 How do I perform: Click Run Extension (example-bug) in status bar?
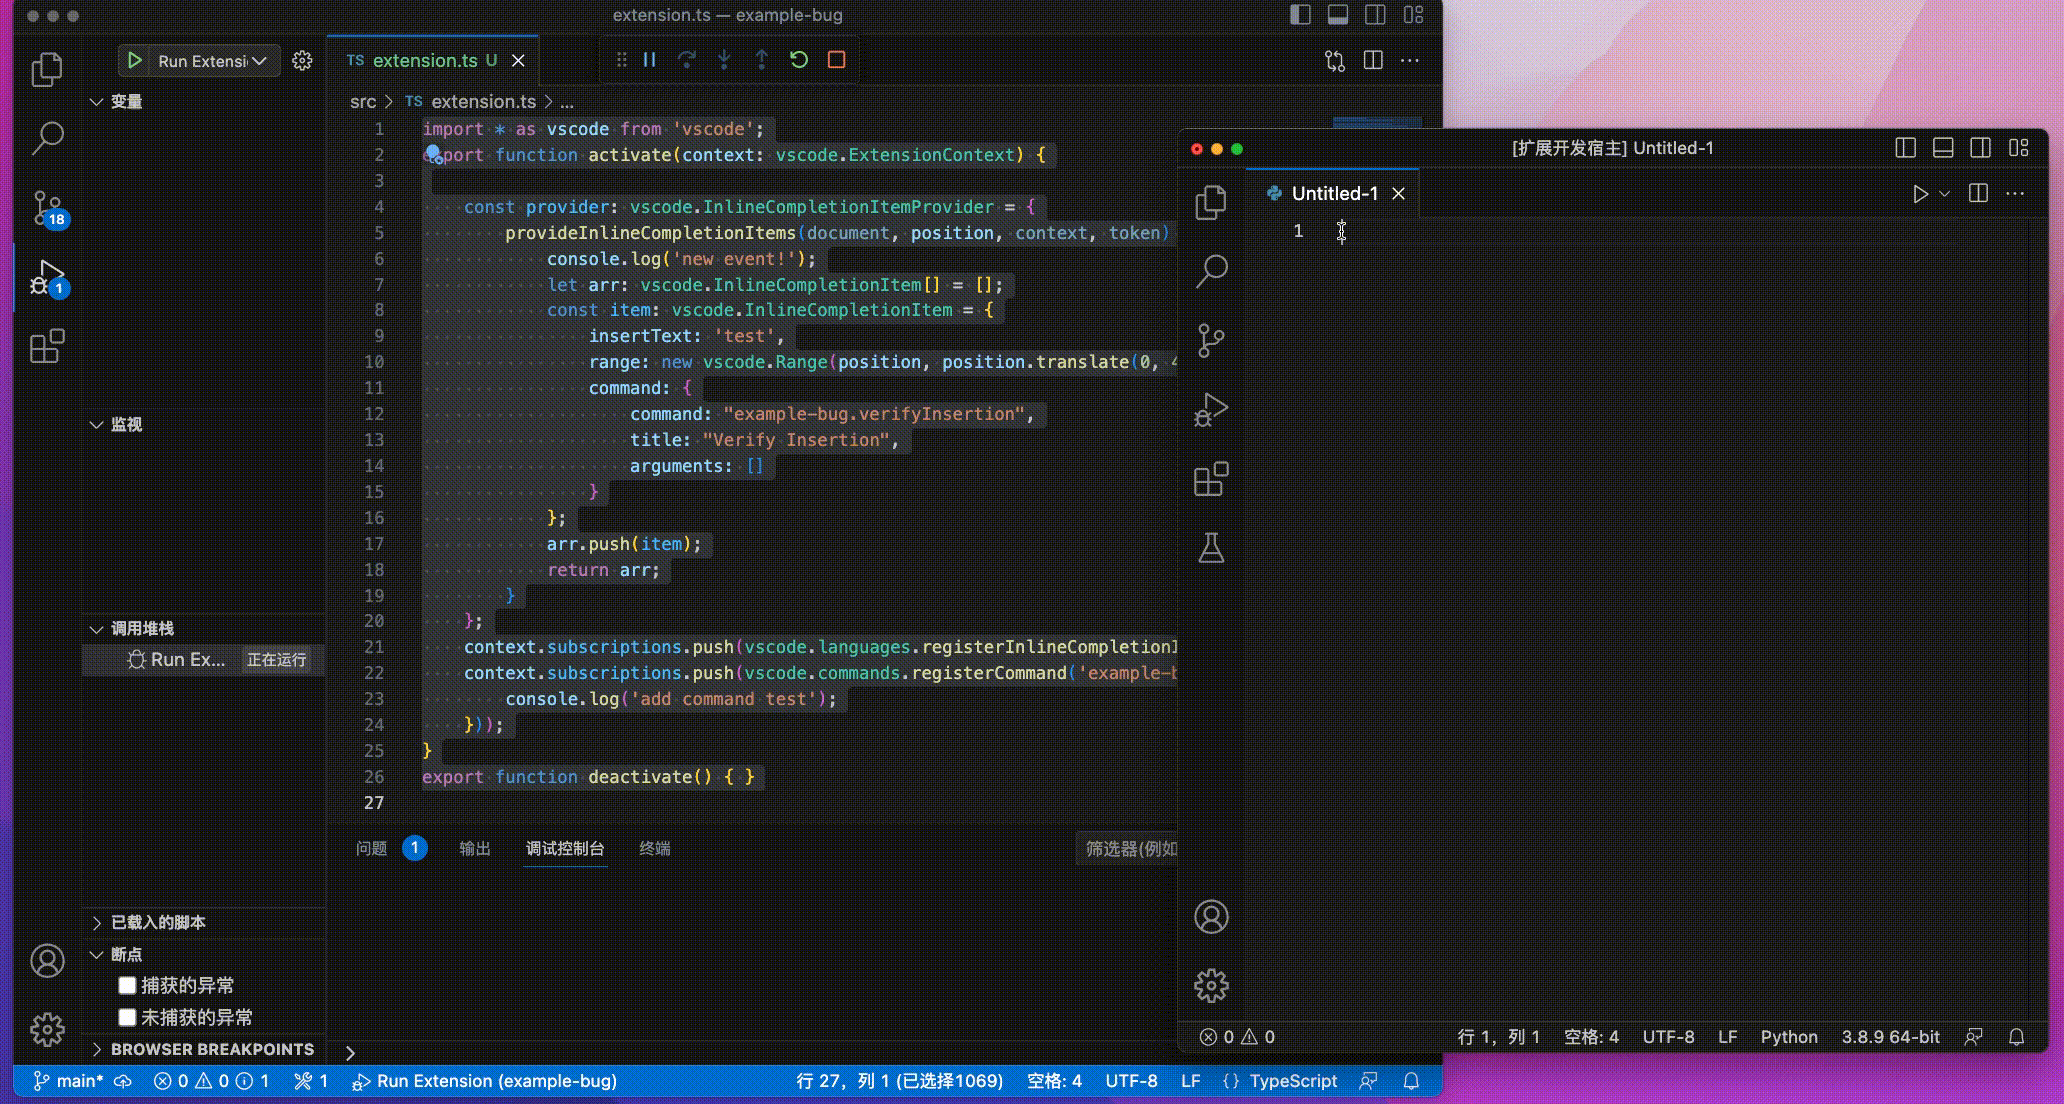(484, 1081)
